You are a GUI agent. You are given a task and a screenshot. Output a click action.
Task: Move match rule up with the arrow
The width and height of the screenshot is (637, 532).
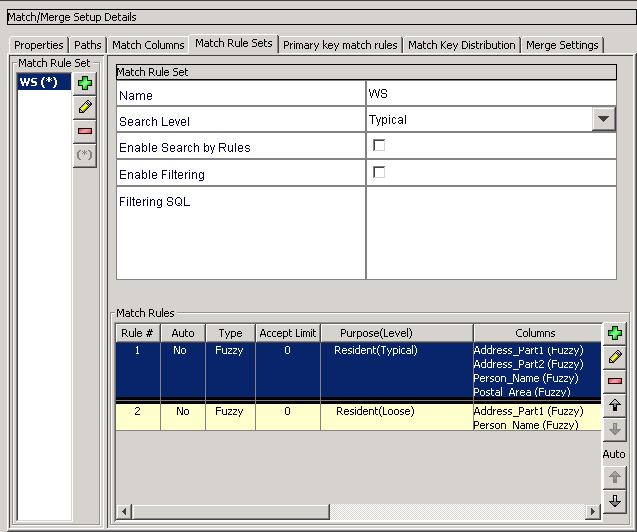click(x=615, y=405)
